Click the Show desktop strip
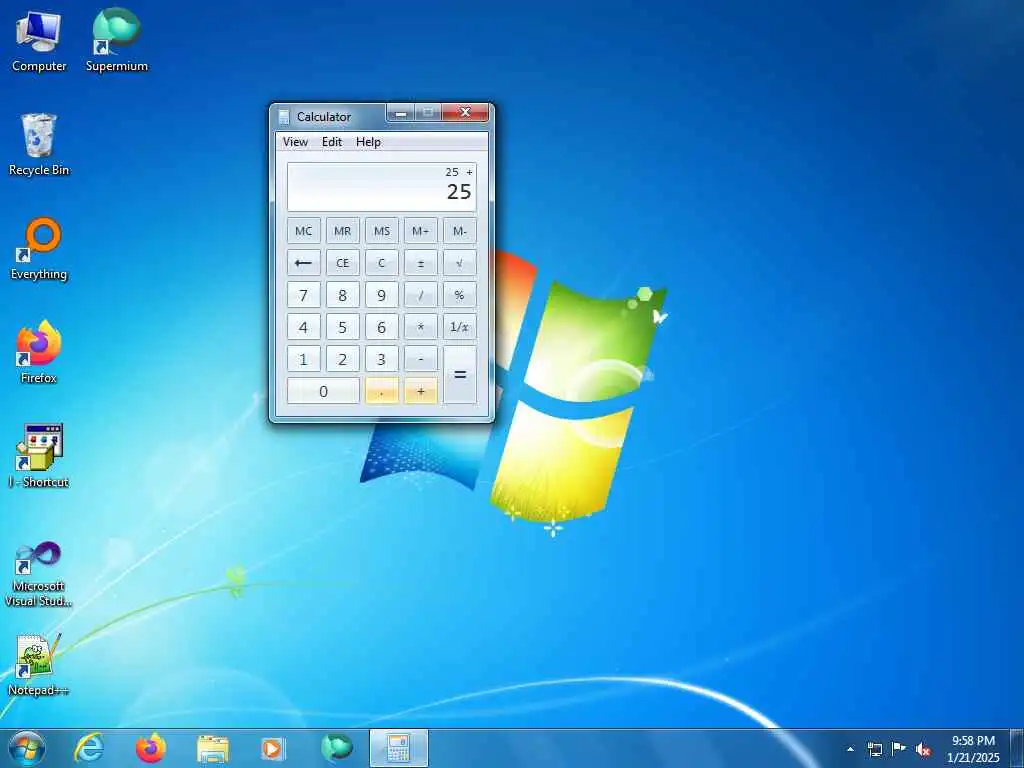Screen dimensions: 1024x768 pos(1017,748)
